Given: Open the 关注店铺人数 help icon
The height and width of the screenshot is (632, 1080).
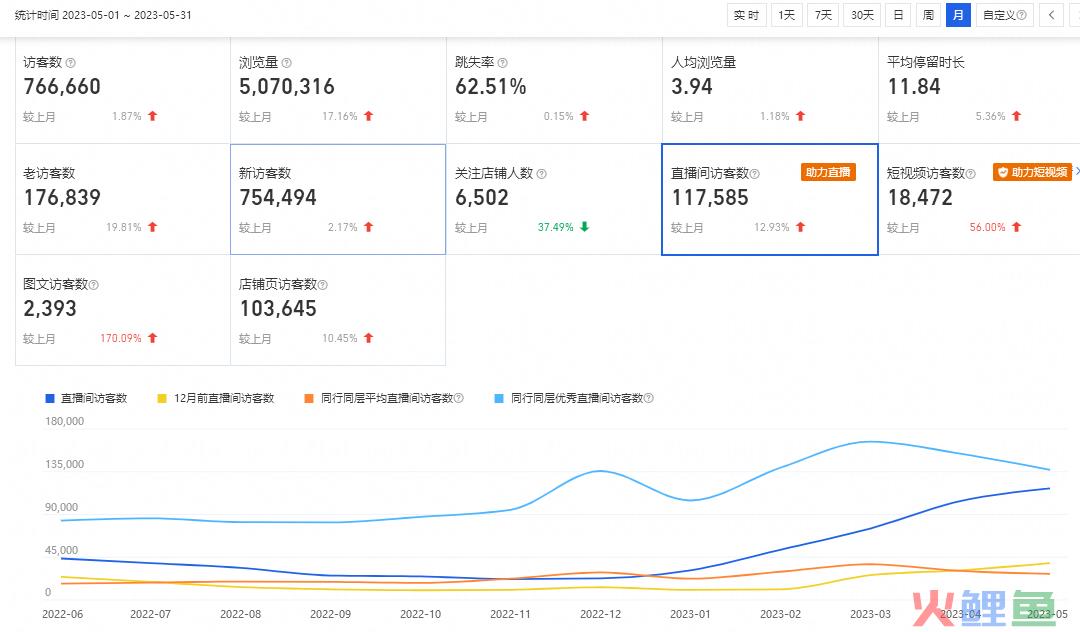Looking at the screenshot, I should (543, 172).
